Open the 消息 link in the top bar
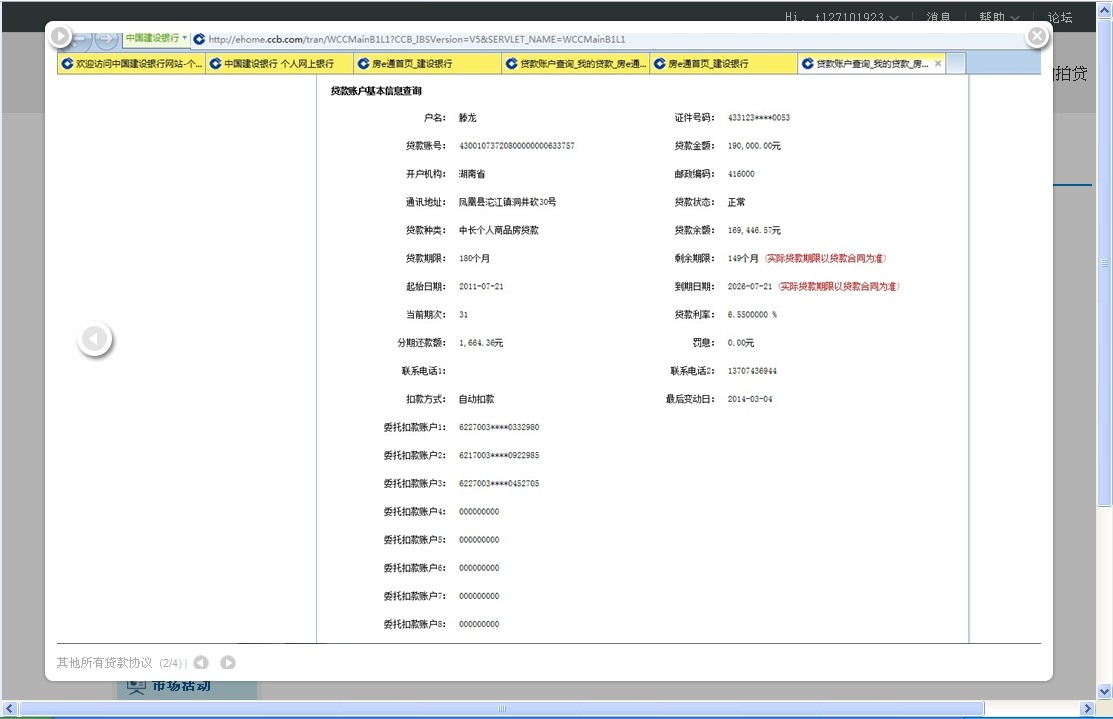Screen dimensions: 1113x719 (938, 17)
